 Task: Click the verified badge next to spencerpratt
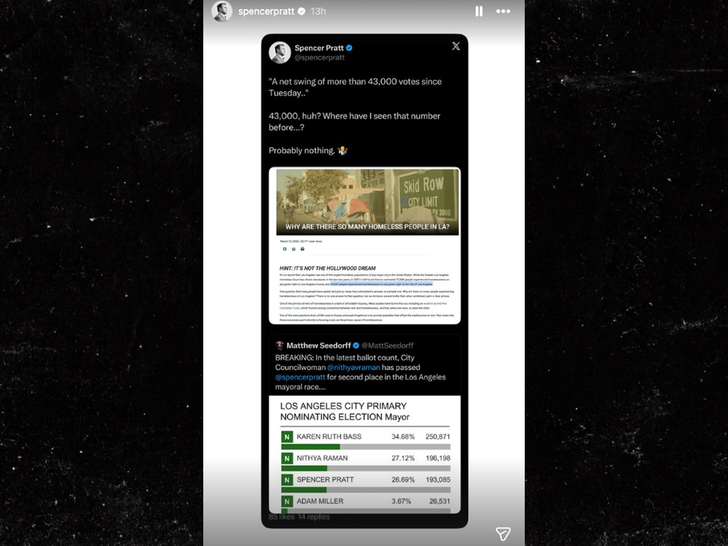[x=301, y=11]
